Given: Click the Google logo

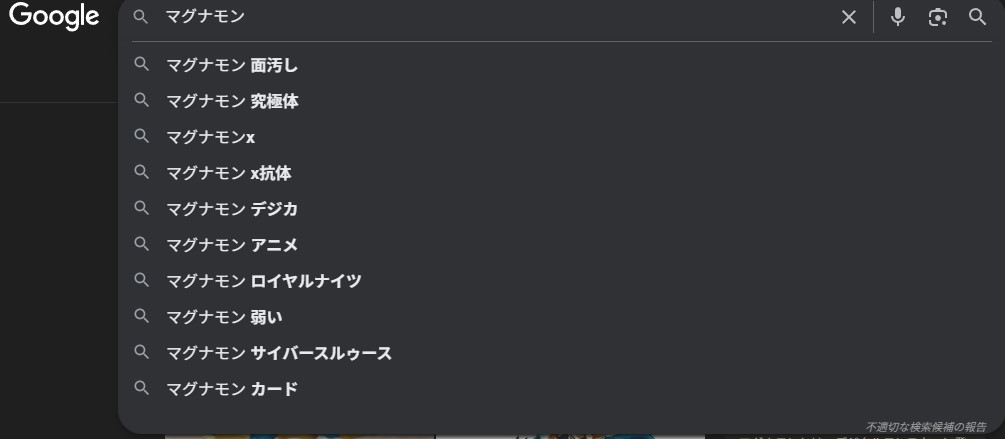Looking at the screenshot, I should pyautogui.click(x=54, y=17).
